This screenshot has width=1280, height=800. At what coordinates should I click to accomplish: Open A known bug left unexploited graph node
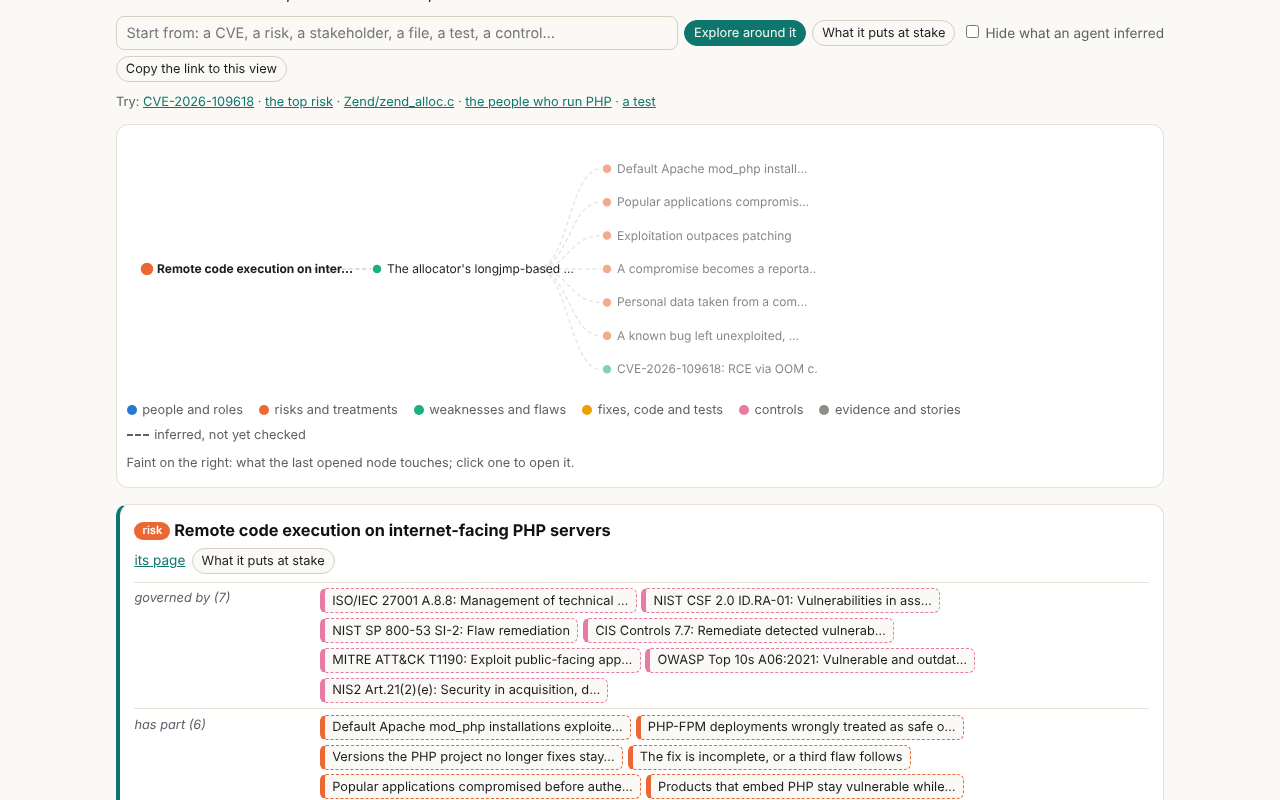click(x=701, y=336)
